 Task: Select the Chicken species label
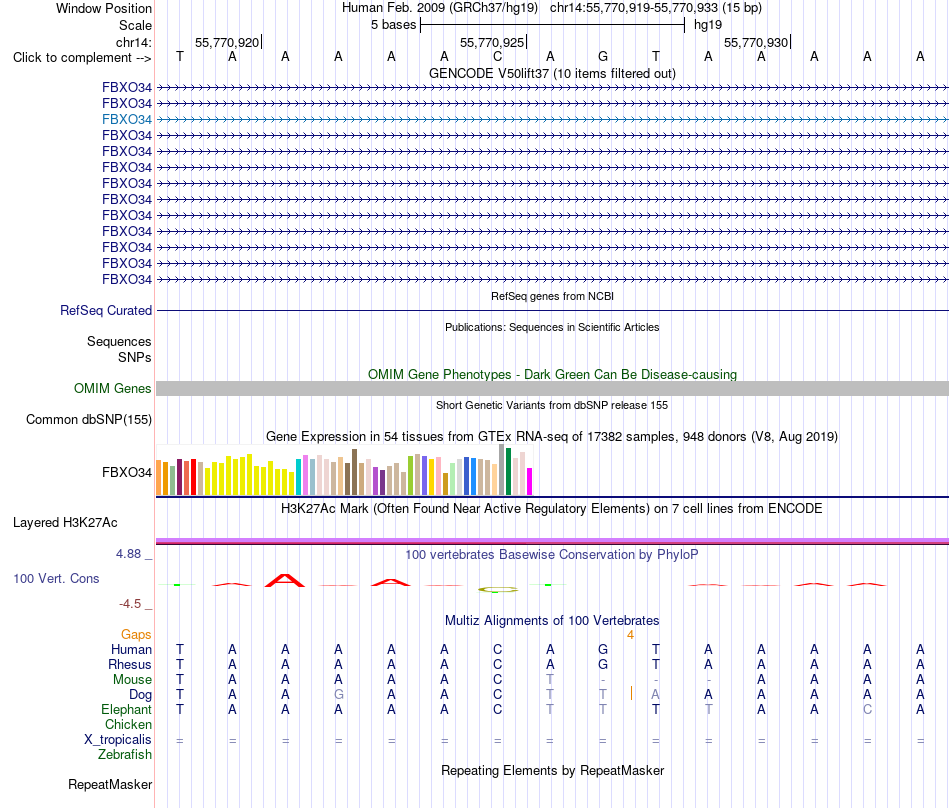pos(128,724)
